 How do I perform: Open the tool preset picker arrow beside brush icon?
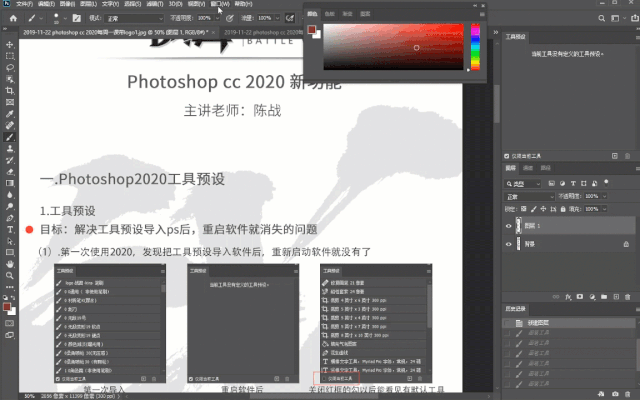(x=41, y=18)
